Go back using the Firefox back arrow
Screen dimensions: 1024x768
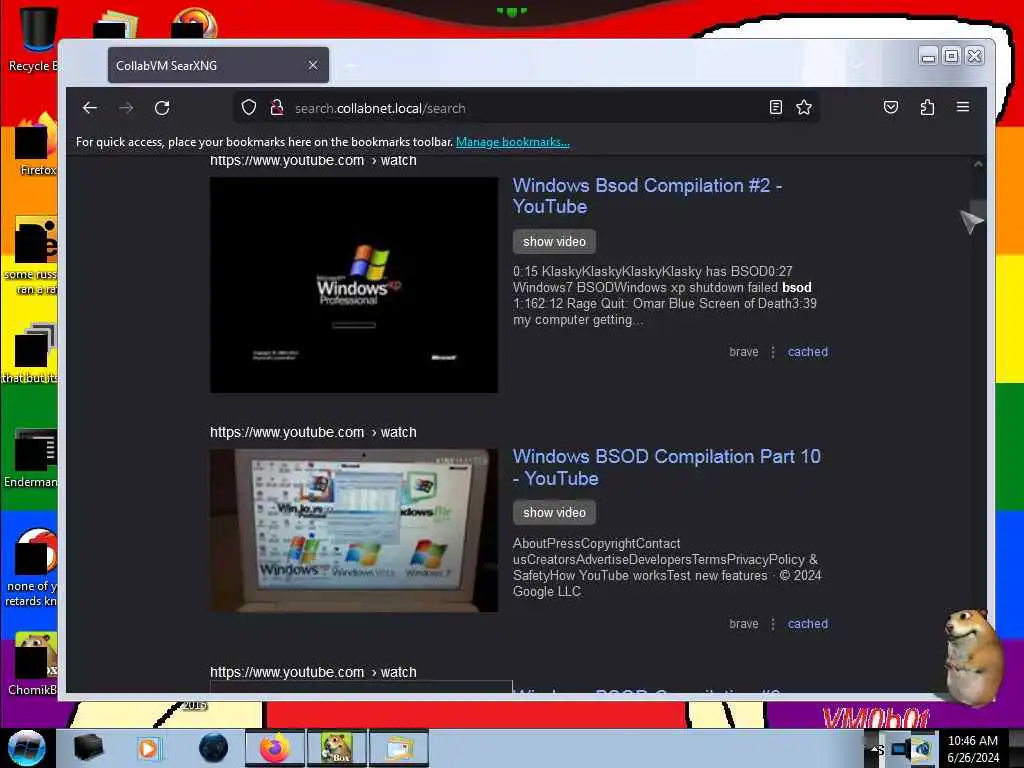pos(90,108)
